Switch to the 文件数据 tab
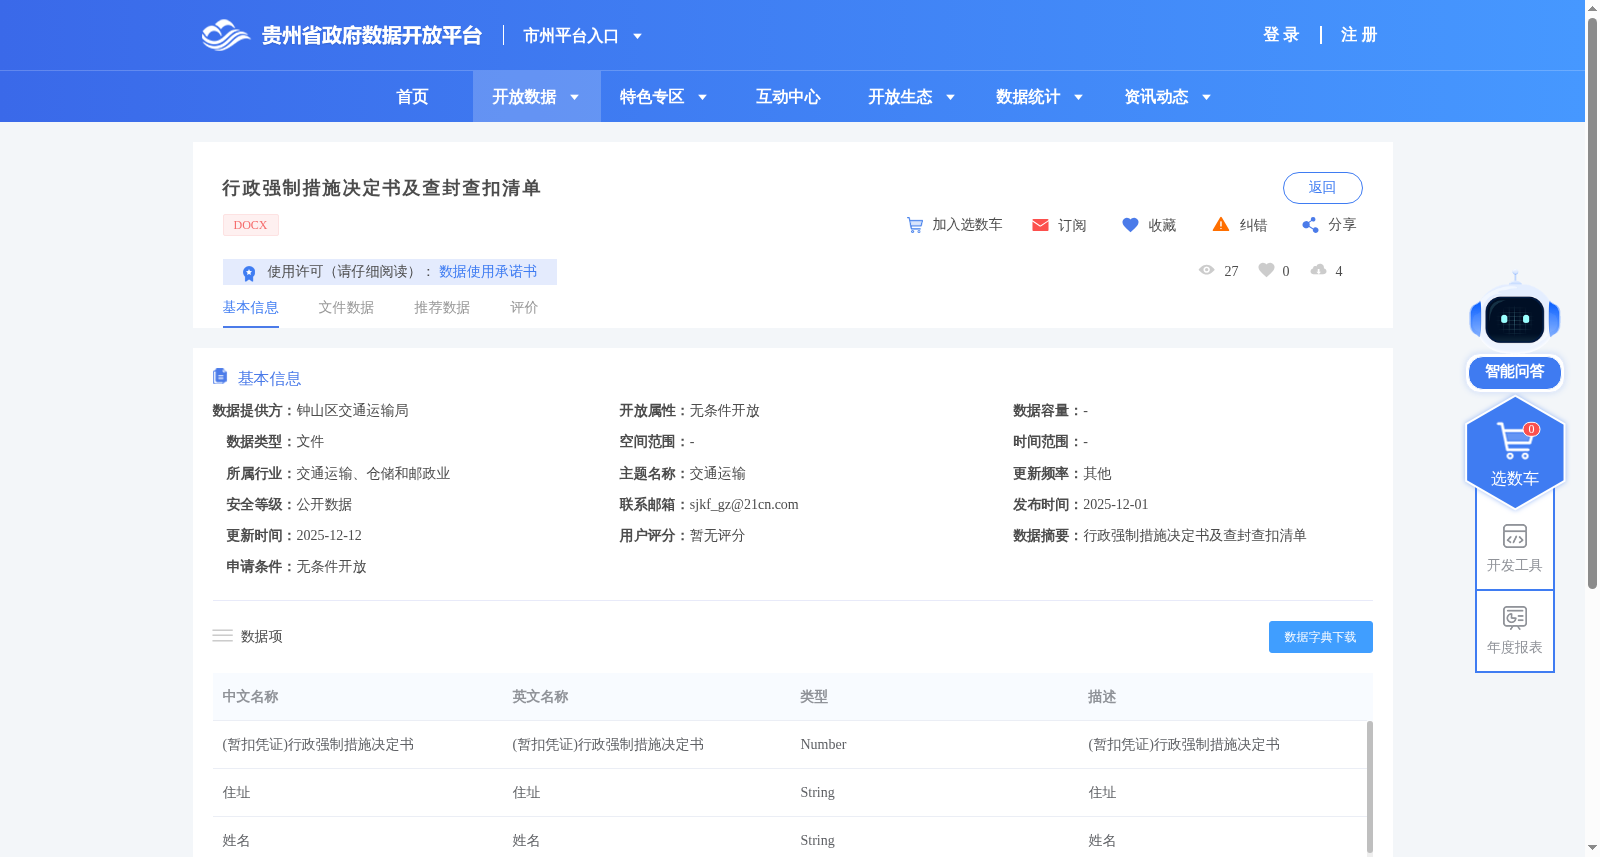The image size is (1600, 857). click(346, 308)
